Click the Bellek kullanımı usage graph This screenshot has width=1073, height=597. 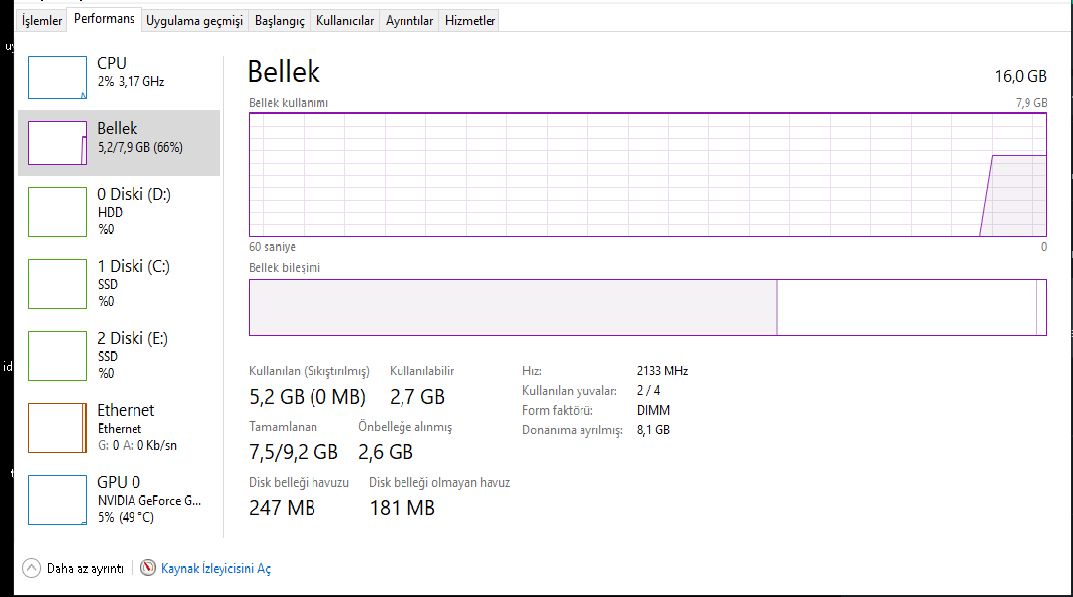(x=647, y=175)
